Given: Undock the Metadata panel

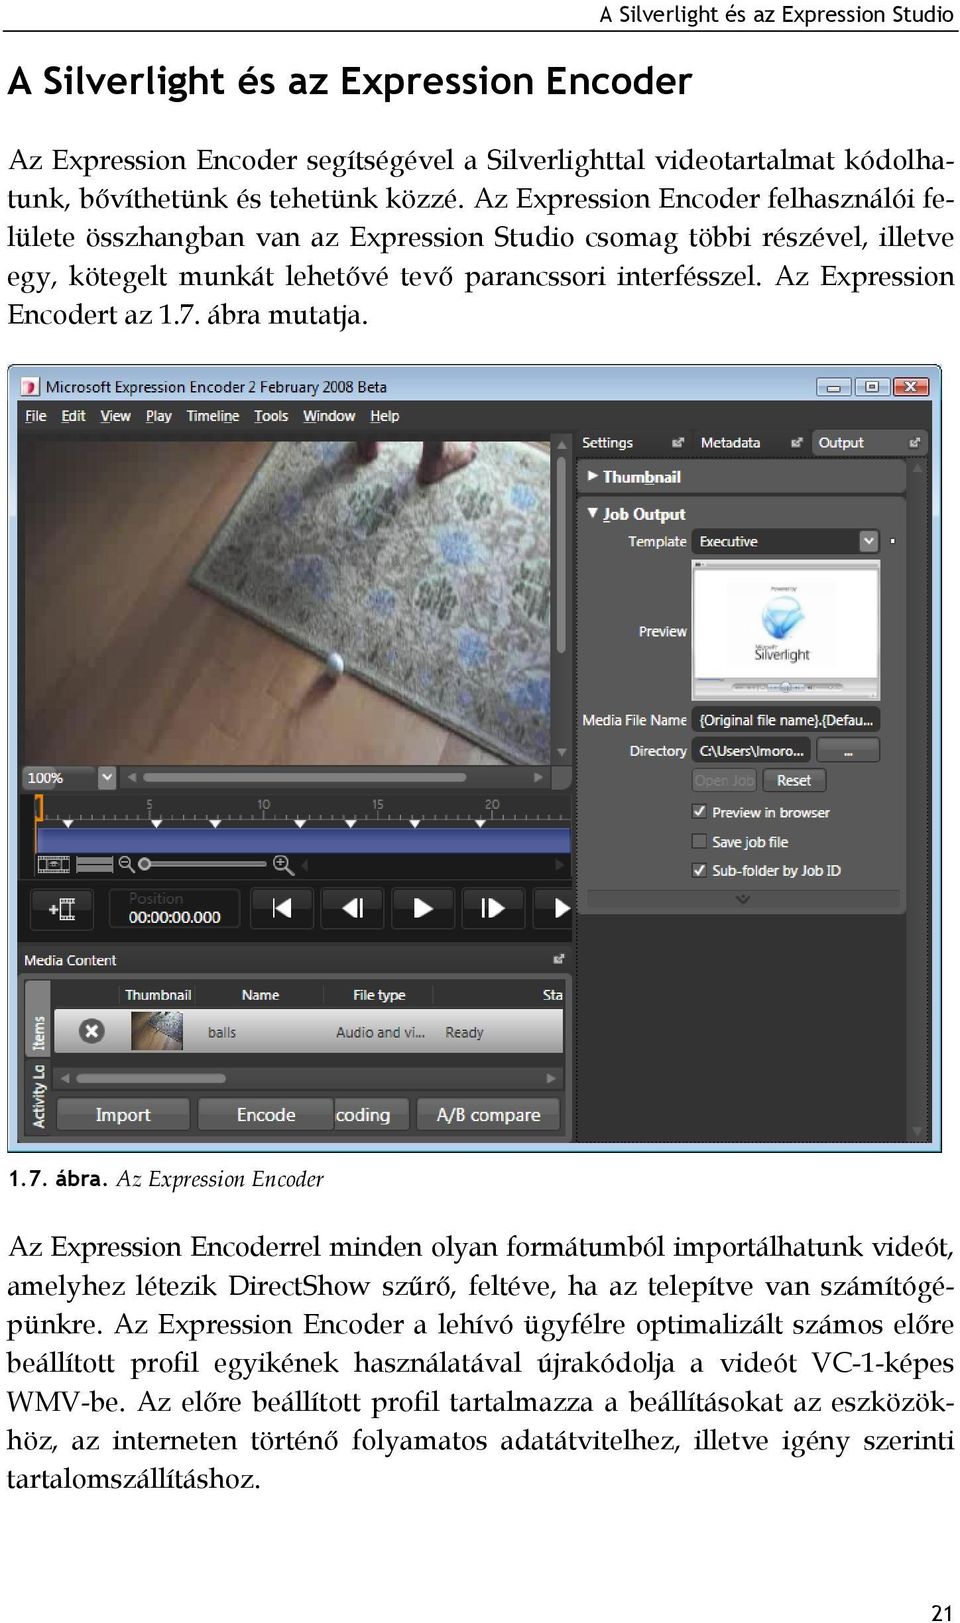Looking at the screenshot, I should (797, 442).
